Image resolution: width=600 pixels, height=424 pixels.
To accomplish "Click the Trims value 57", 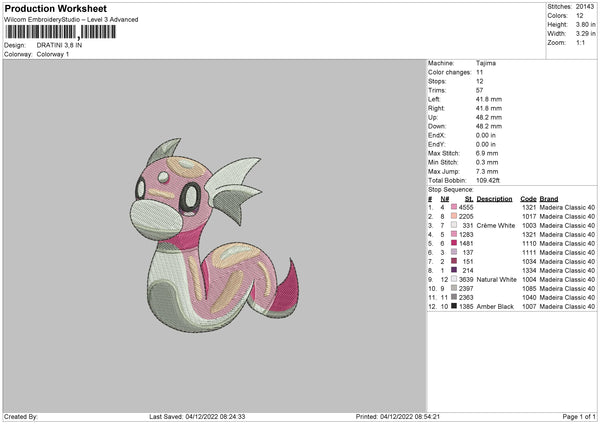I will 479,90.
